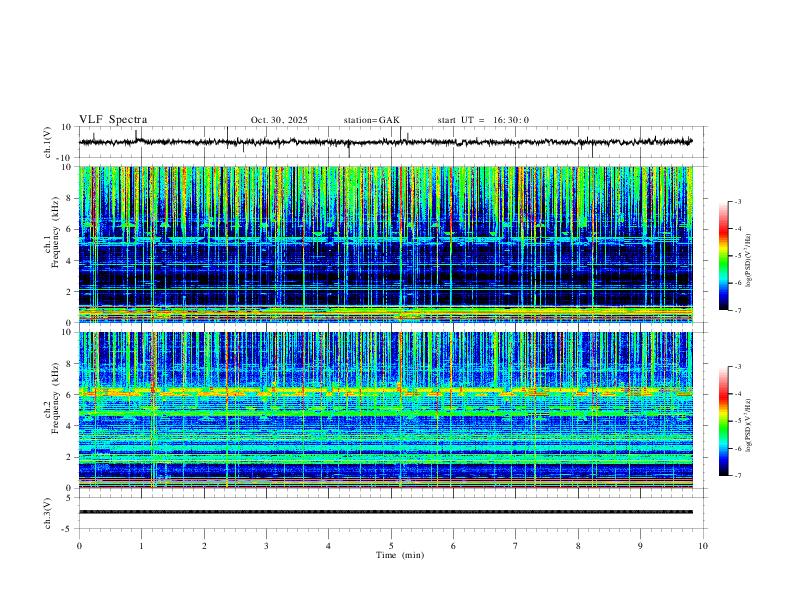Click the lower color bar's log(PSD) label
This screenshot has width=792, height=612.
(748, 425)
